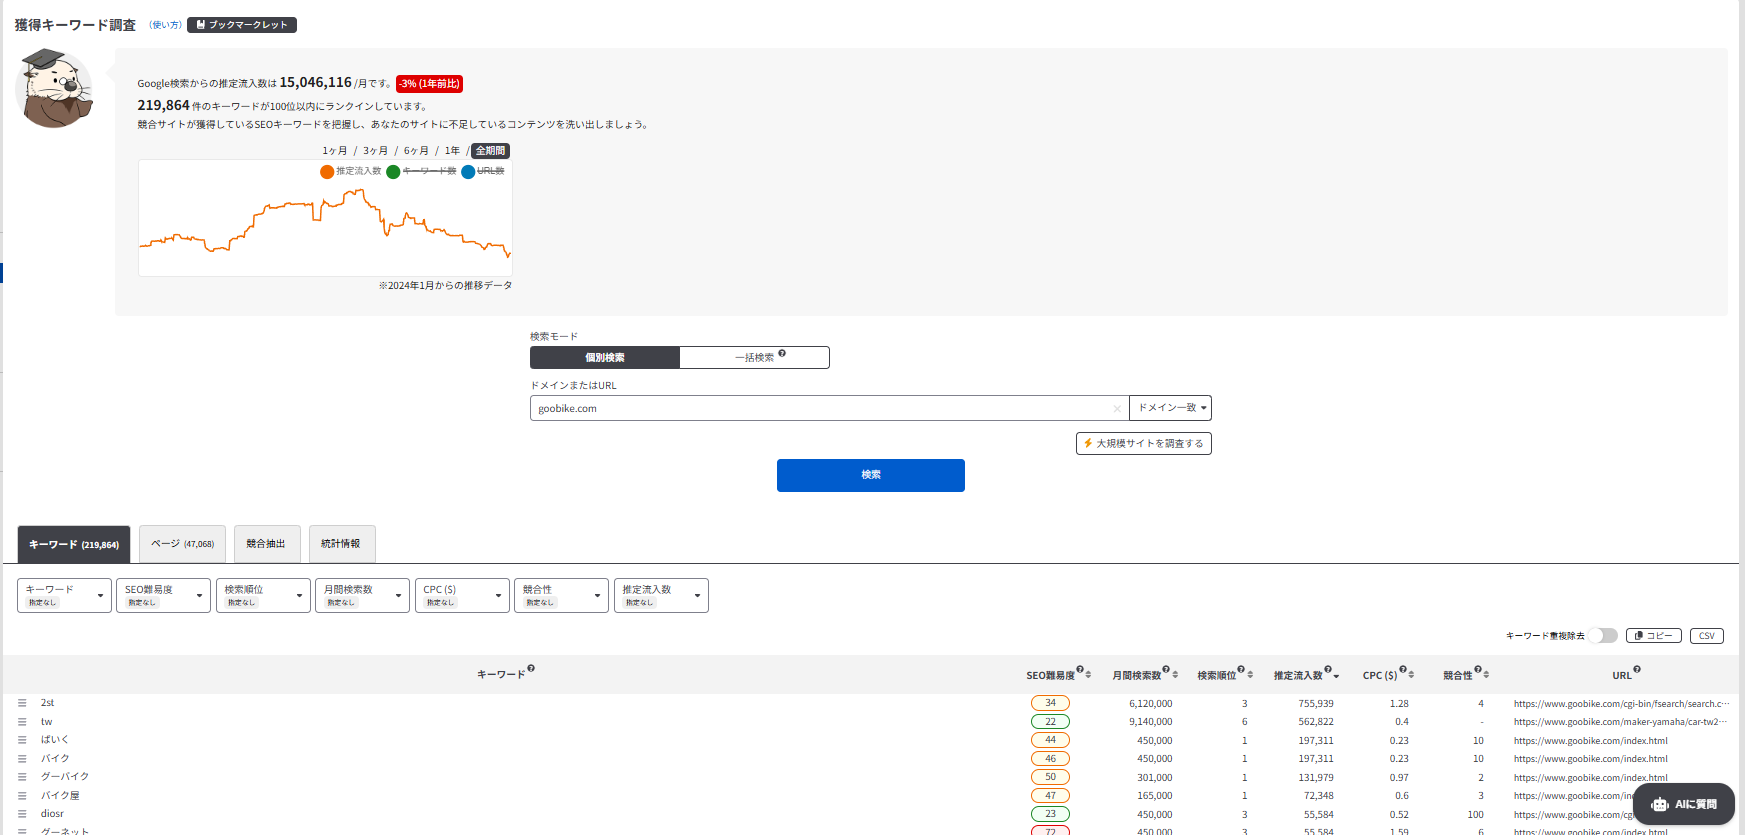Open the AIに質問 robot chat button

pyautogui.click(x=1683, y=804)
